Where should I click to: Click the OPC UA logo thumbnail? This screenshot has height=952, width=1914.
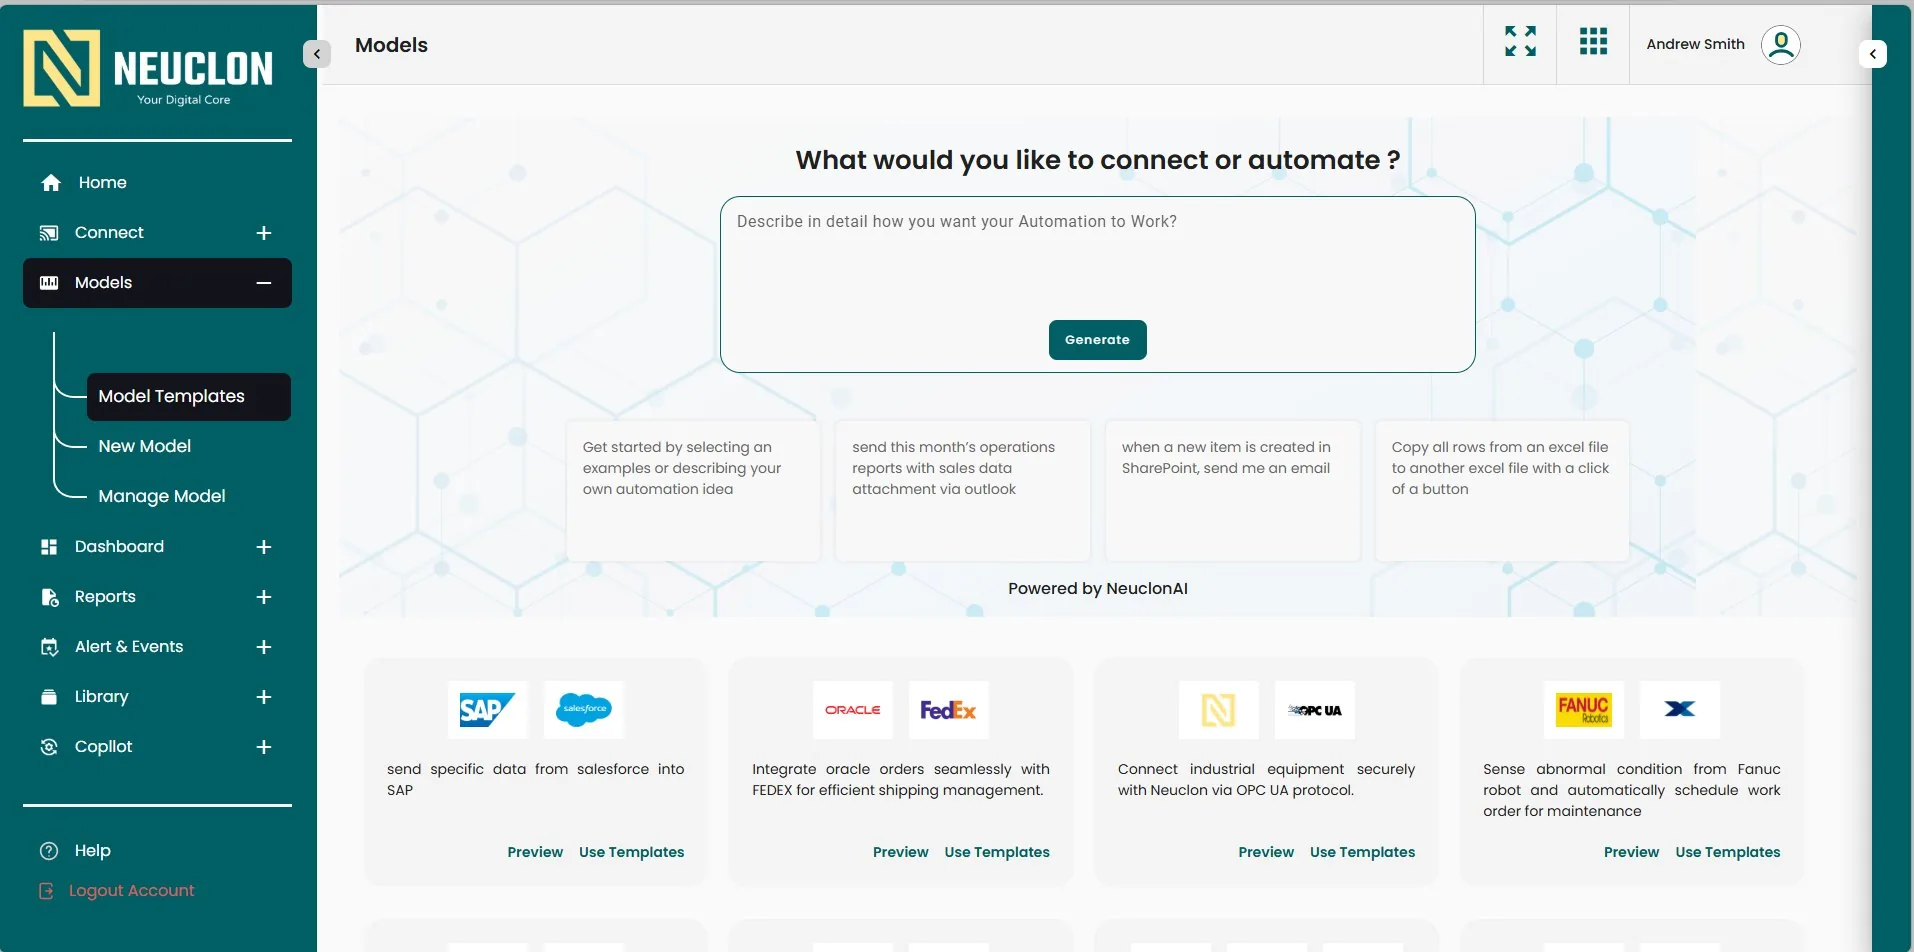click(1314, 710)
